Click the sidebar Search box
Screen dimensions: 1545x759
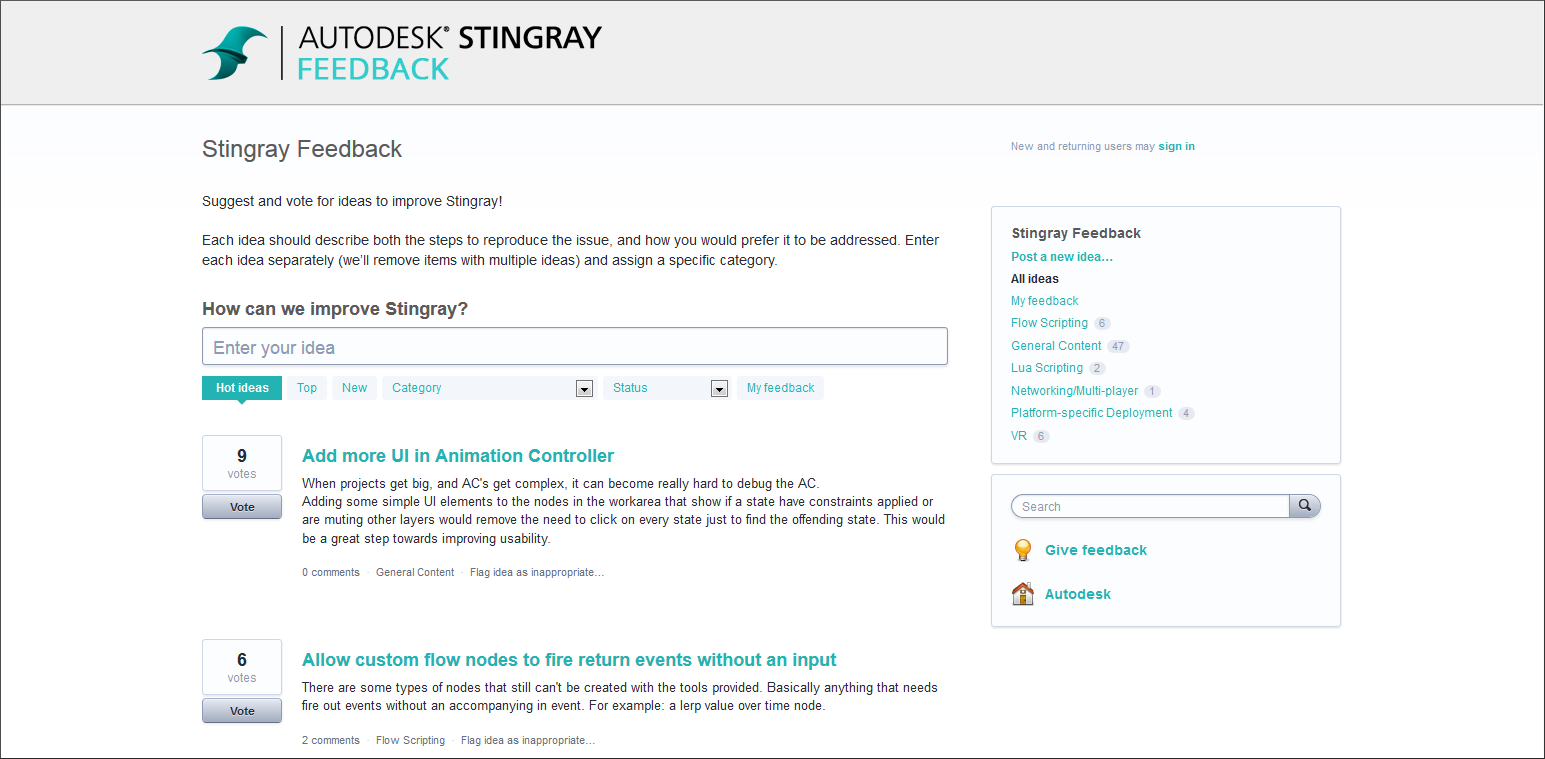[1150, 506]
